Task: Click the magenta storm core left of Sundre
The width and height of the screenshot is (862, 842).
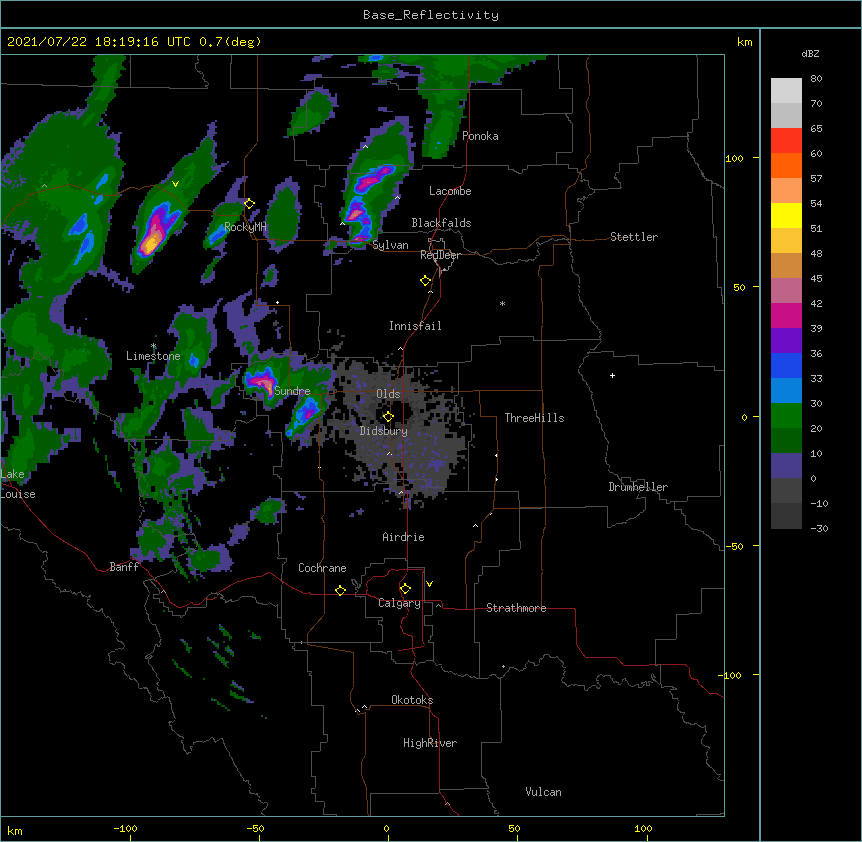Action: point(261,380)
